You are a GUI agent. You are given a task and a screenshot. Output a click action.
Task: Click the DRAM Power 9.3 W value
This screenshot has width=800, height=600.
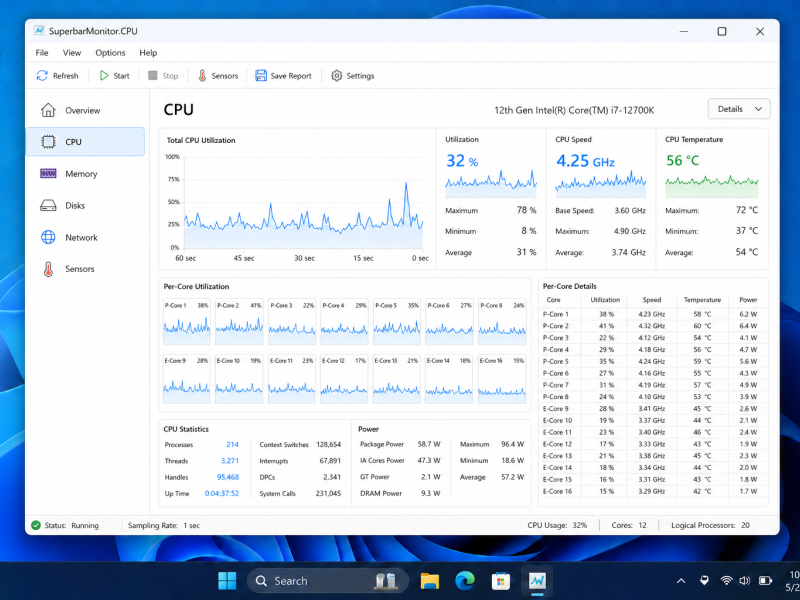(x=431, y=493)
